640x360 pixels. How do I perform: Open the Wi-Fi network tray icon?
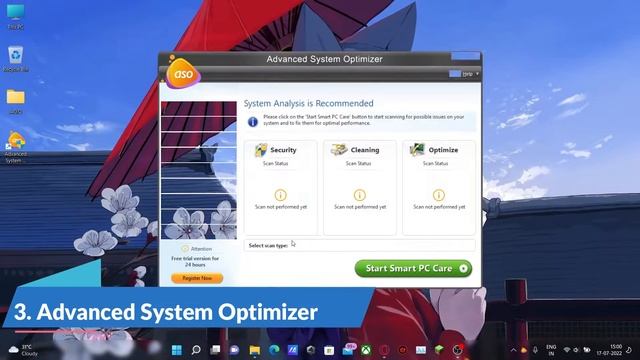[x=567, y=350]
